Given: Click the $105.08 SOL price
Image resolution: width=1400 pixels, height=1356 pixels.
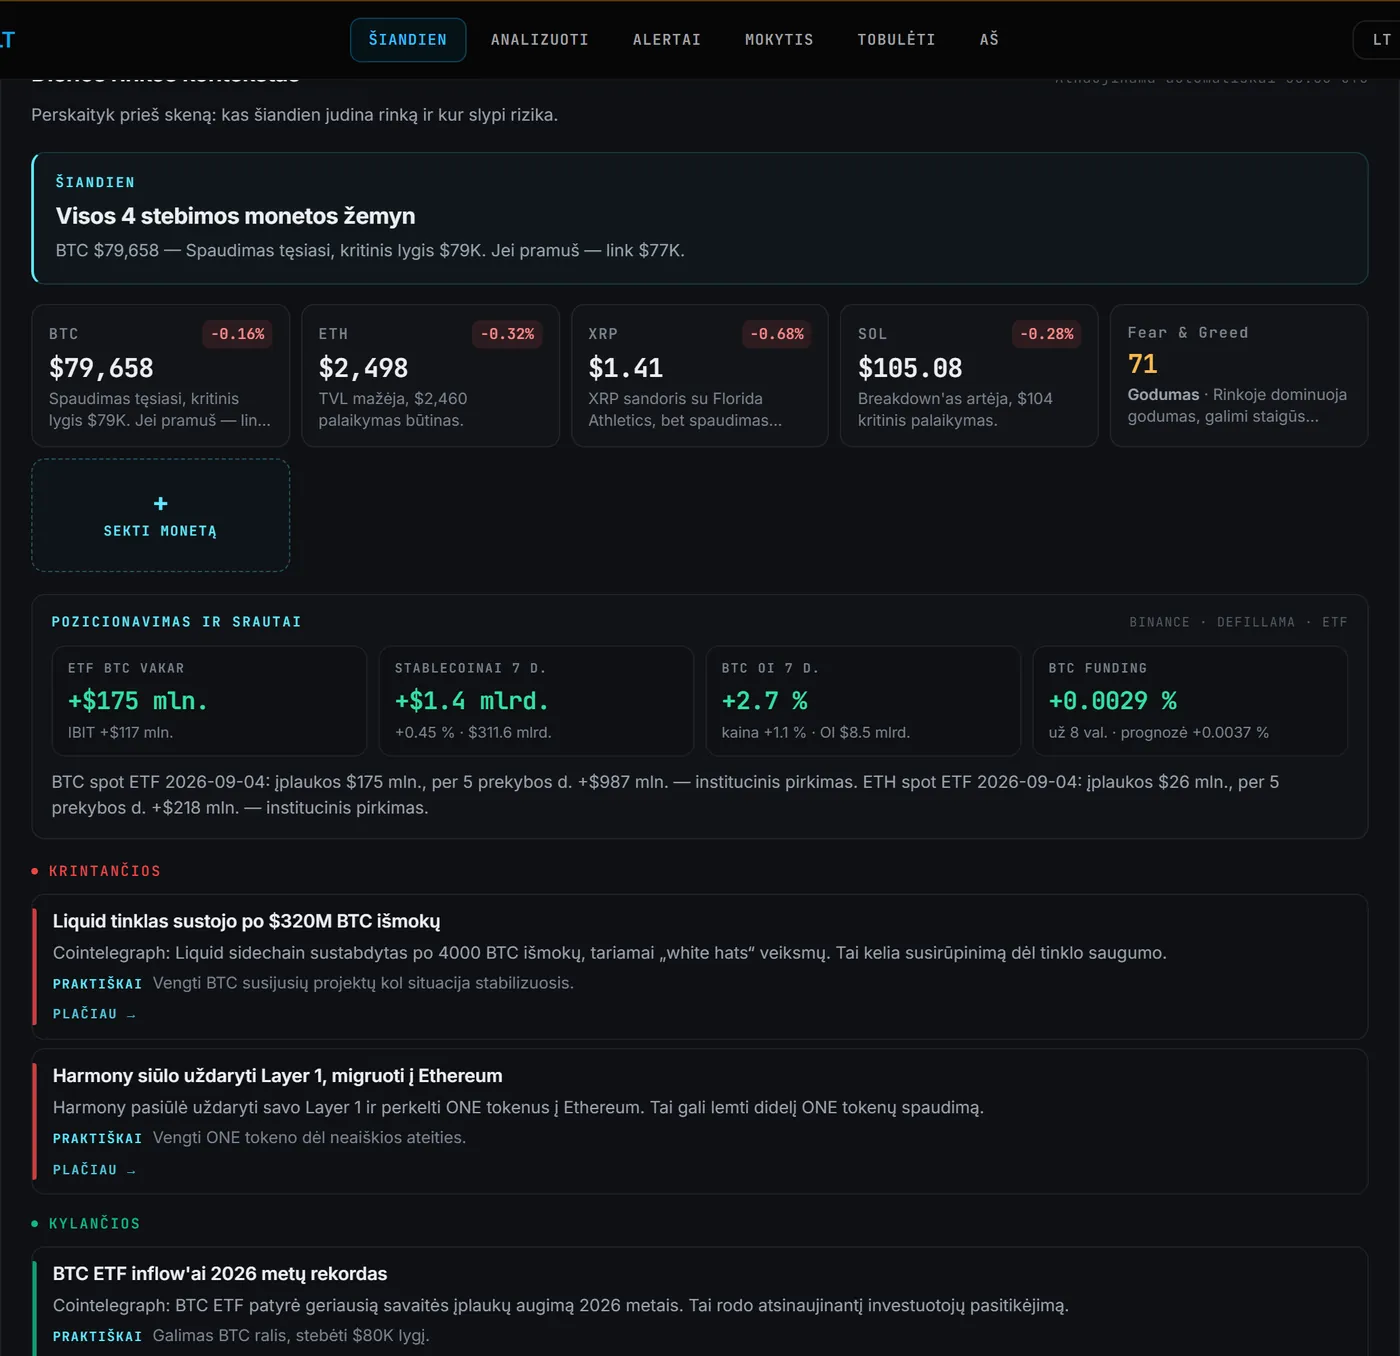Looking at the screenshot, I should click(x=910, y=368).
